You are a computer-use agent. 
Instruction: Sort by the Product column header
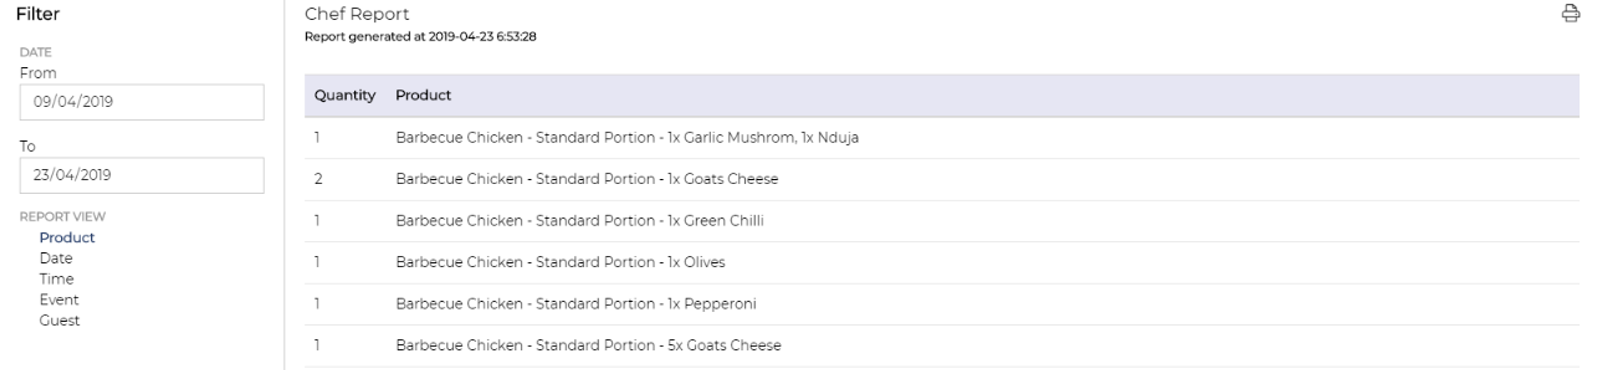[423, 95]
